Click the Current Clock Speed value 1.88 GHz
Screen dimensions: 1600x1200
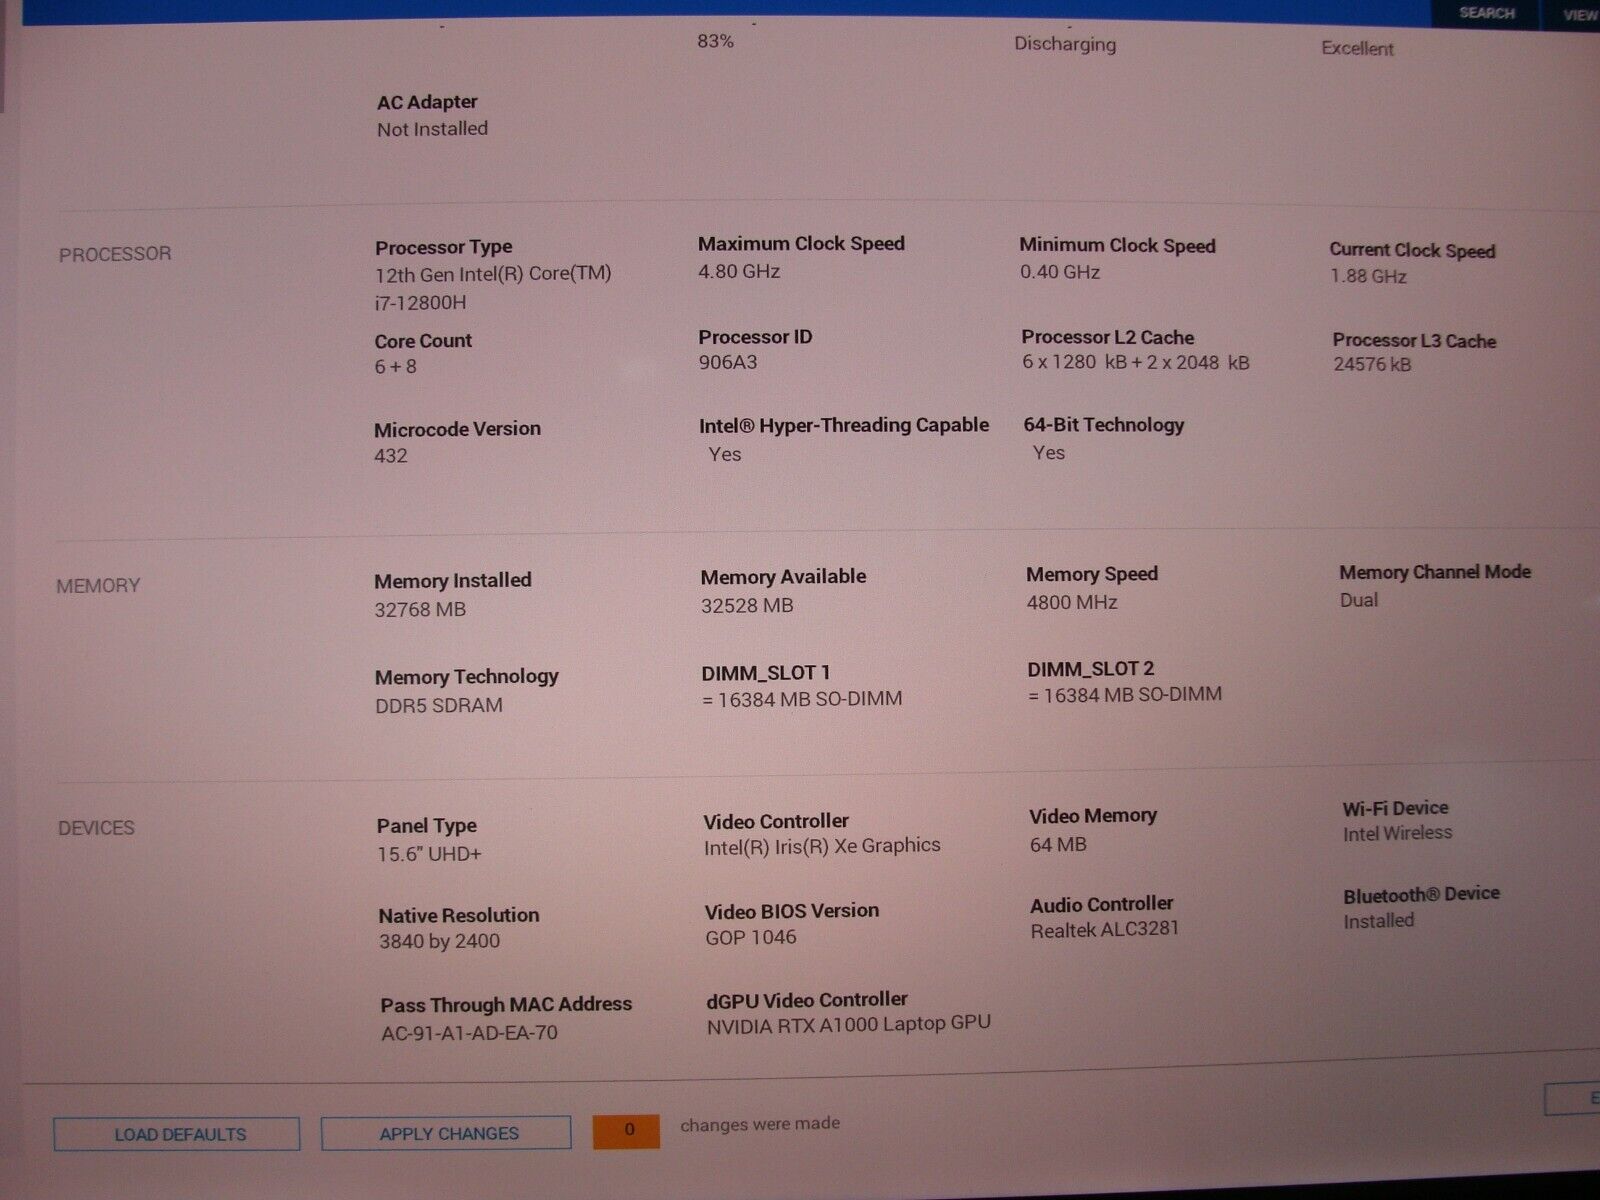click(1368, 276)
